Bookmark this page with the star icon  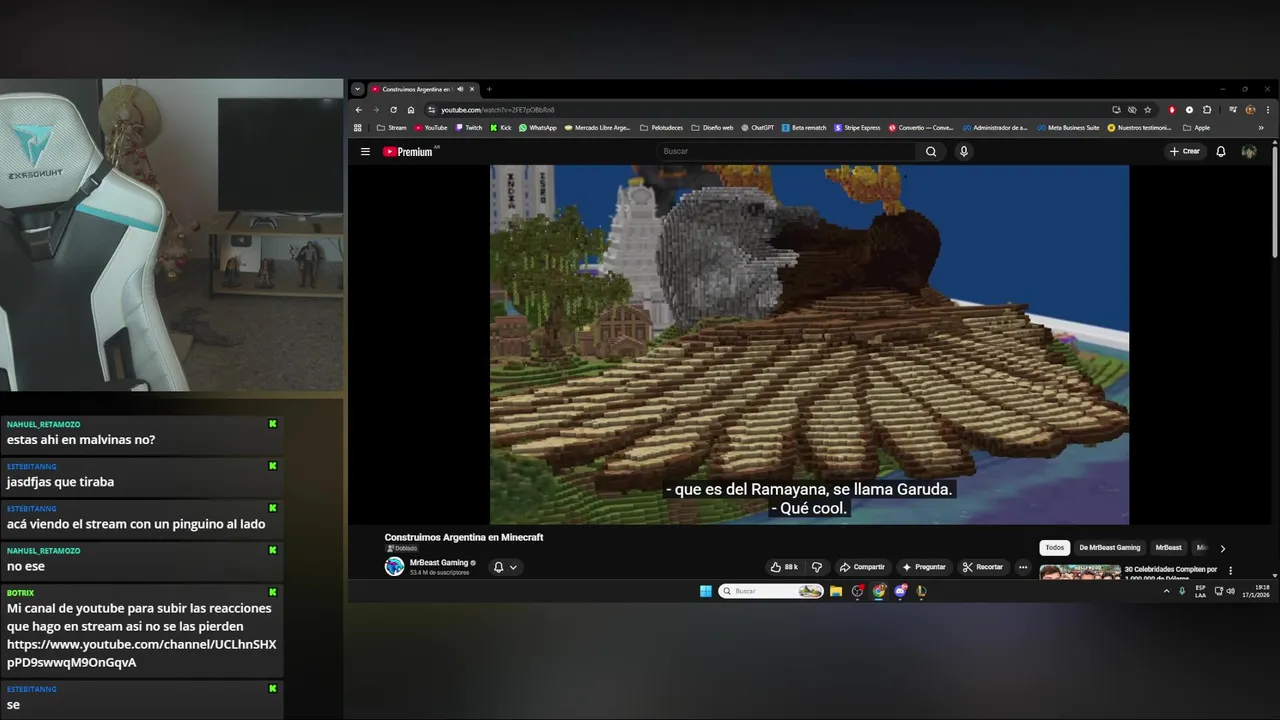1148,110
